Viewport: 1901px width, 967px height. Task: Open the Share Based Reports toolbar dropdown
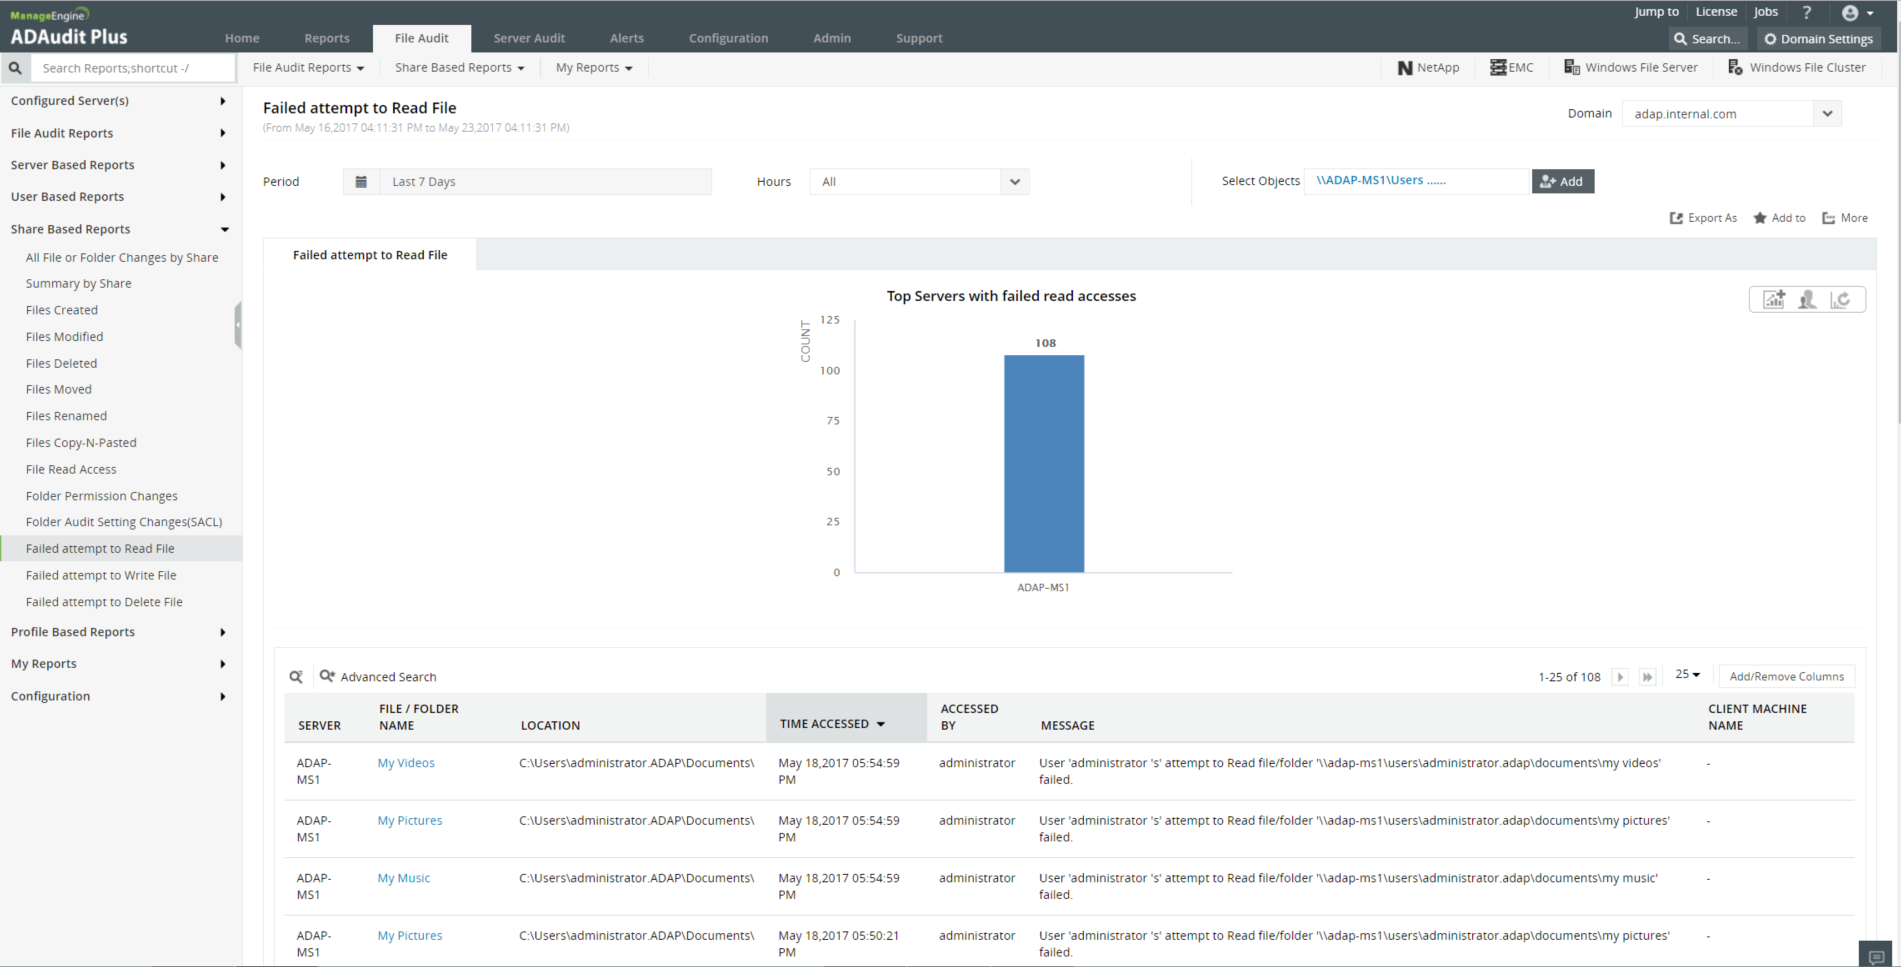459,68
